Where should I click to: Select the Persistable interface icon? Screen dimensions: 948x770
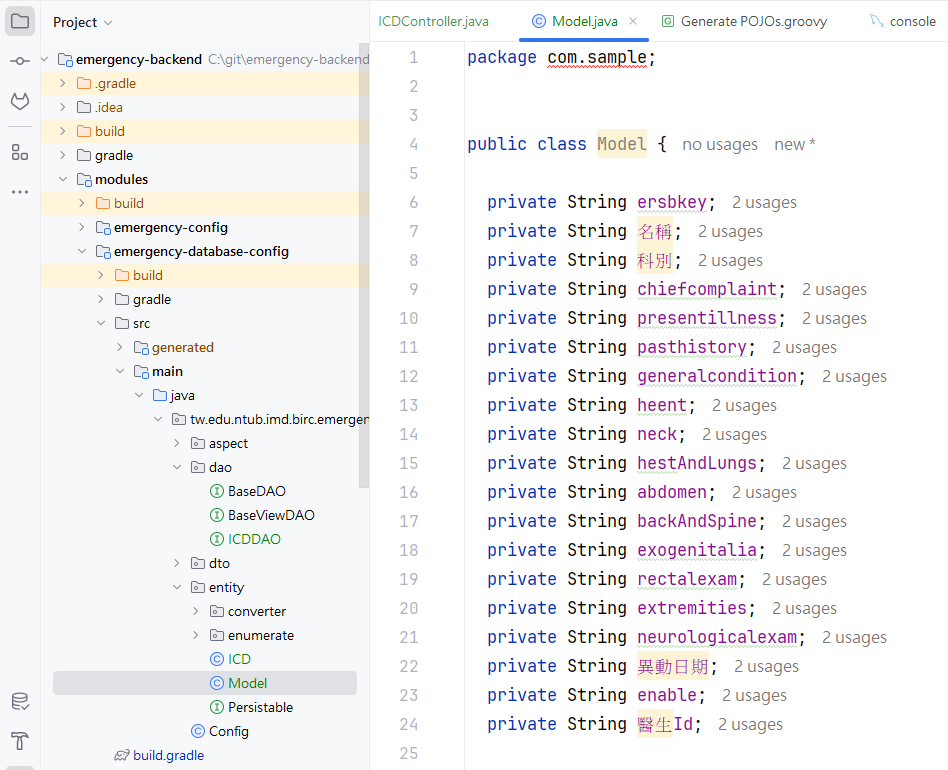[x=216, y=707]
